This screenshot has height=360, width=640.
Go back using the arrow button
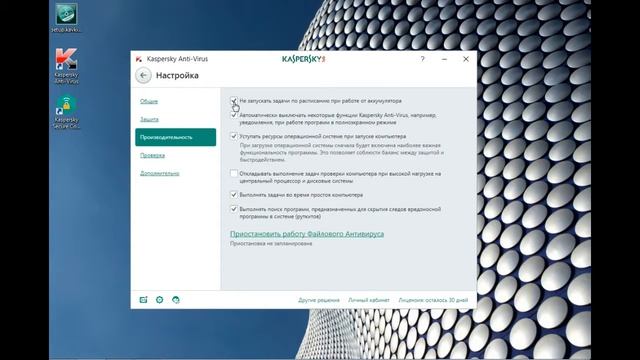tap(143, 76)
